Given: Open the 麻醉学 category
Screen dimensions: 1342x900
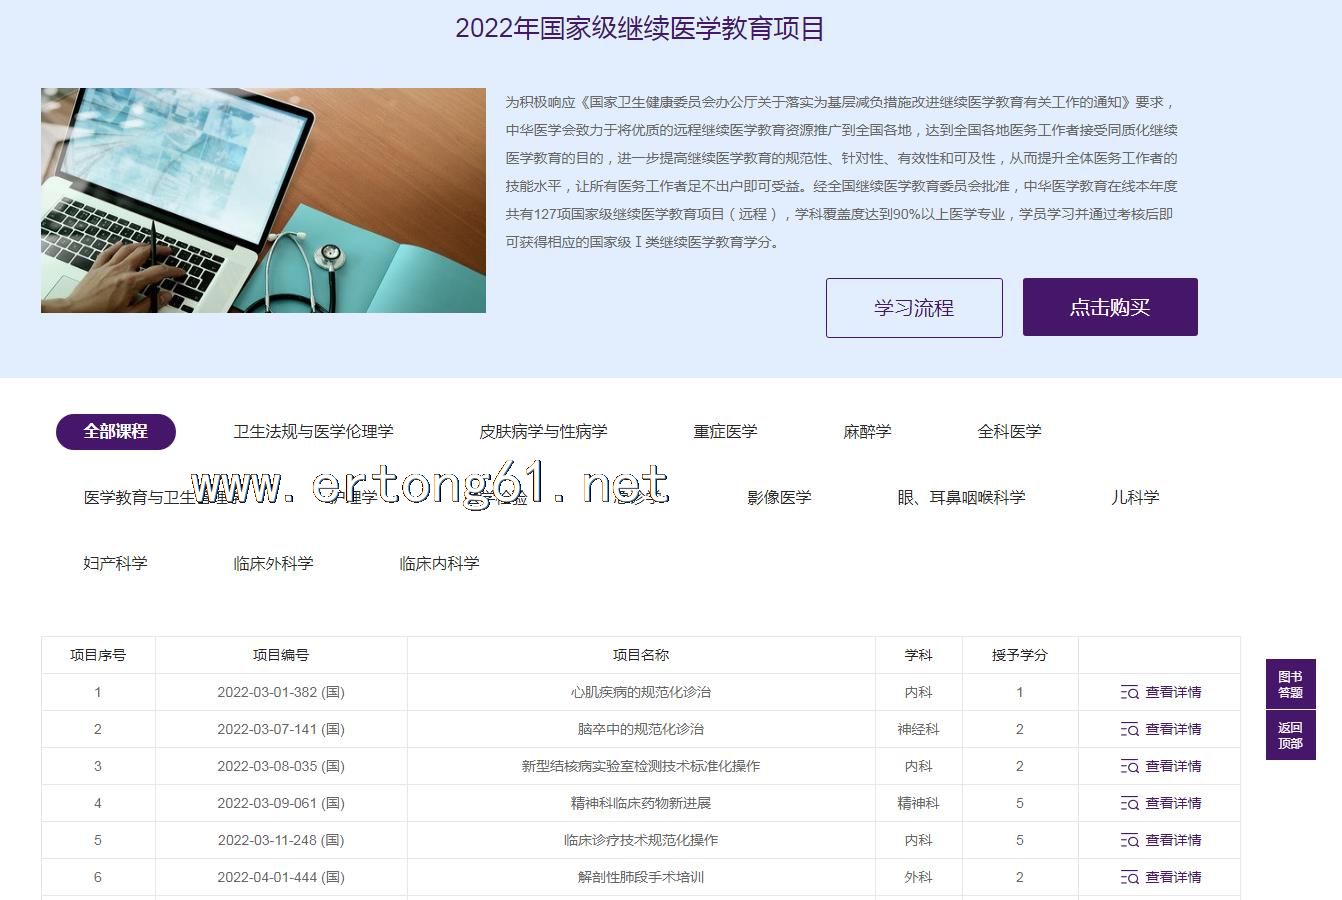Looking at the screenshot, I should coord(867,432).
